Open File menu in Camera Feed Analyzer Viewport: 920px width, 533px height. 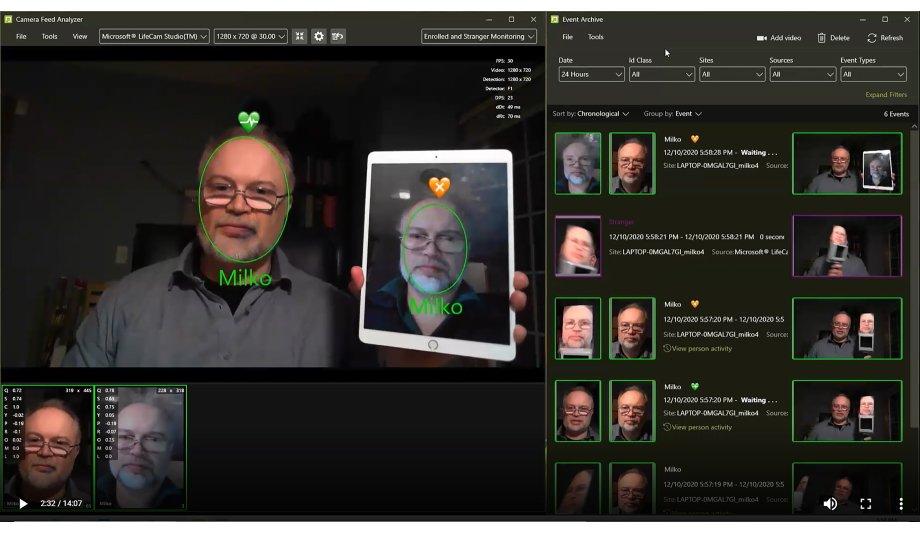point(21,36)
